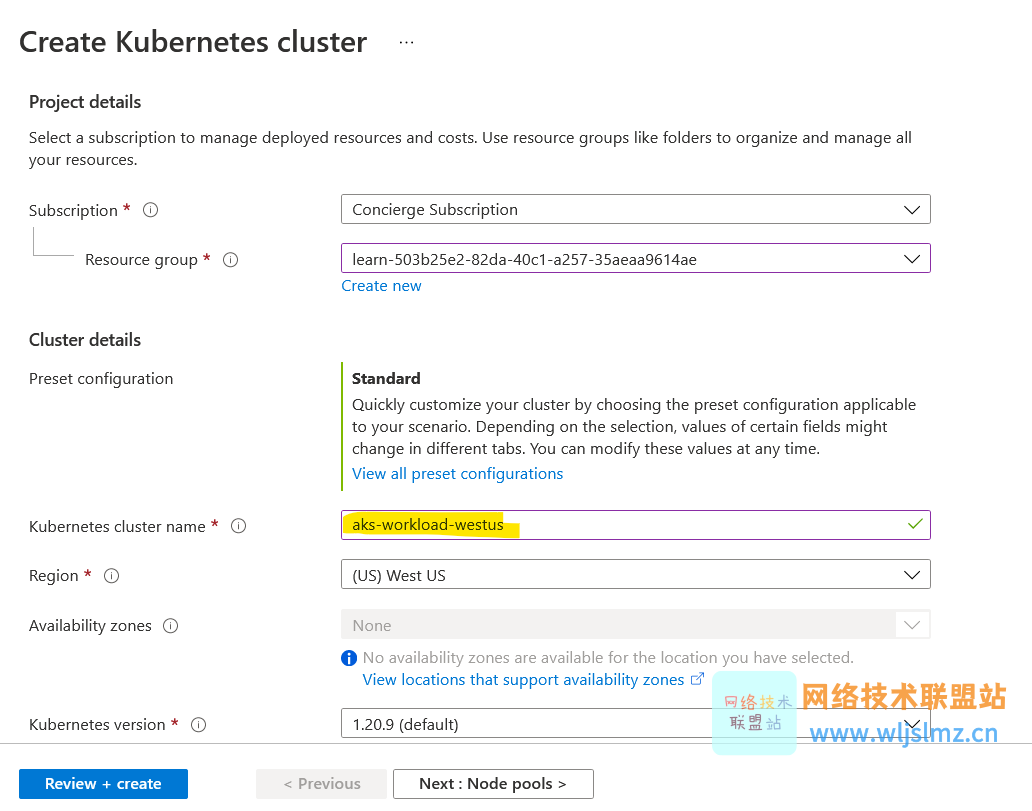Open the Region dropdown showing West US
The height and width of the screenshot is (811, 1032).
click(x=635, y=575)
